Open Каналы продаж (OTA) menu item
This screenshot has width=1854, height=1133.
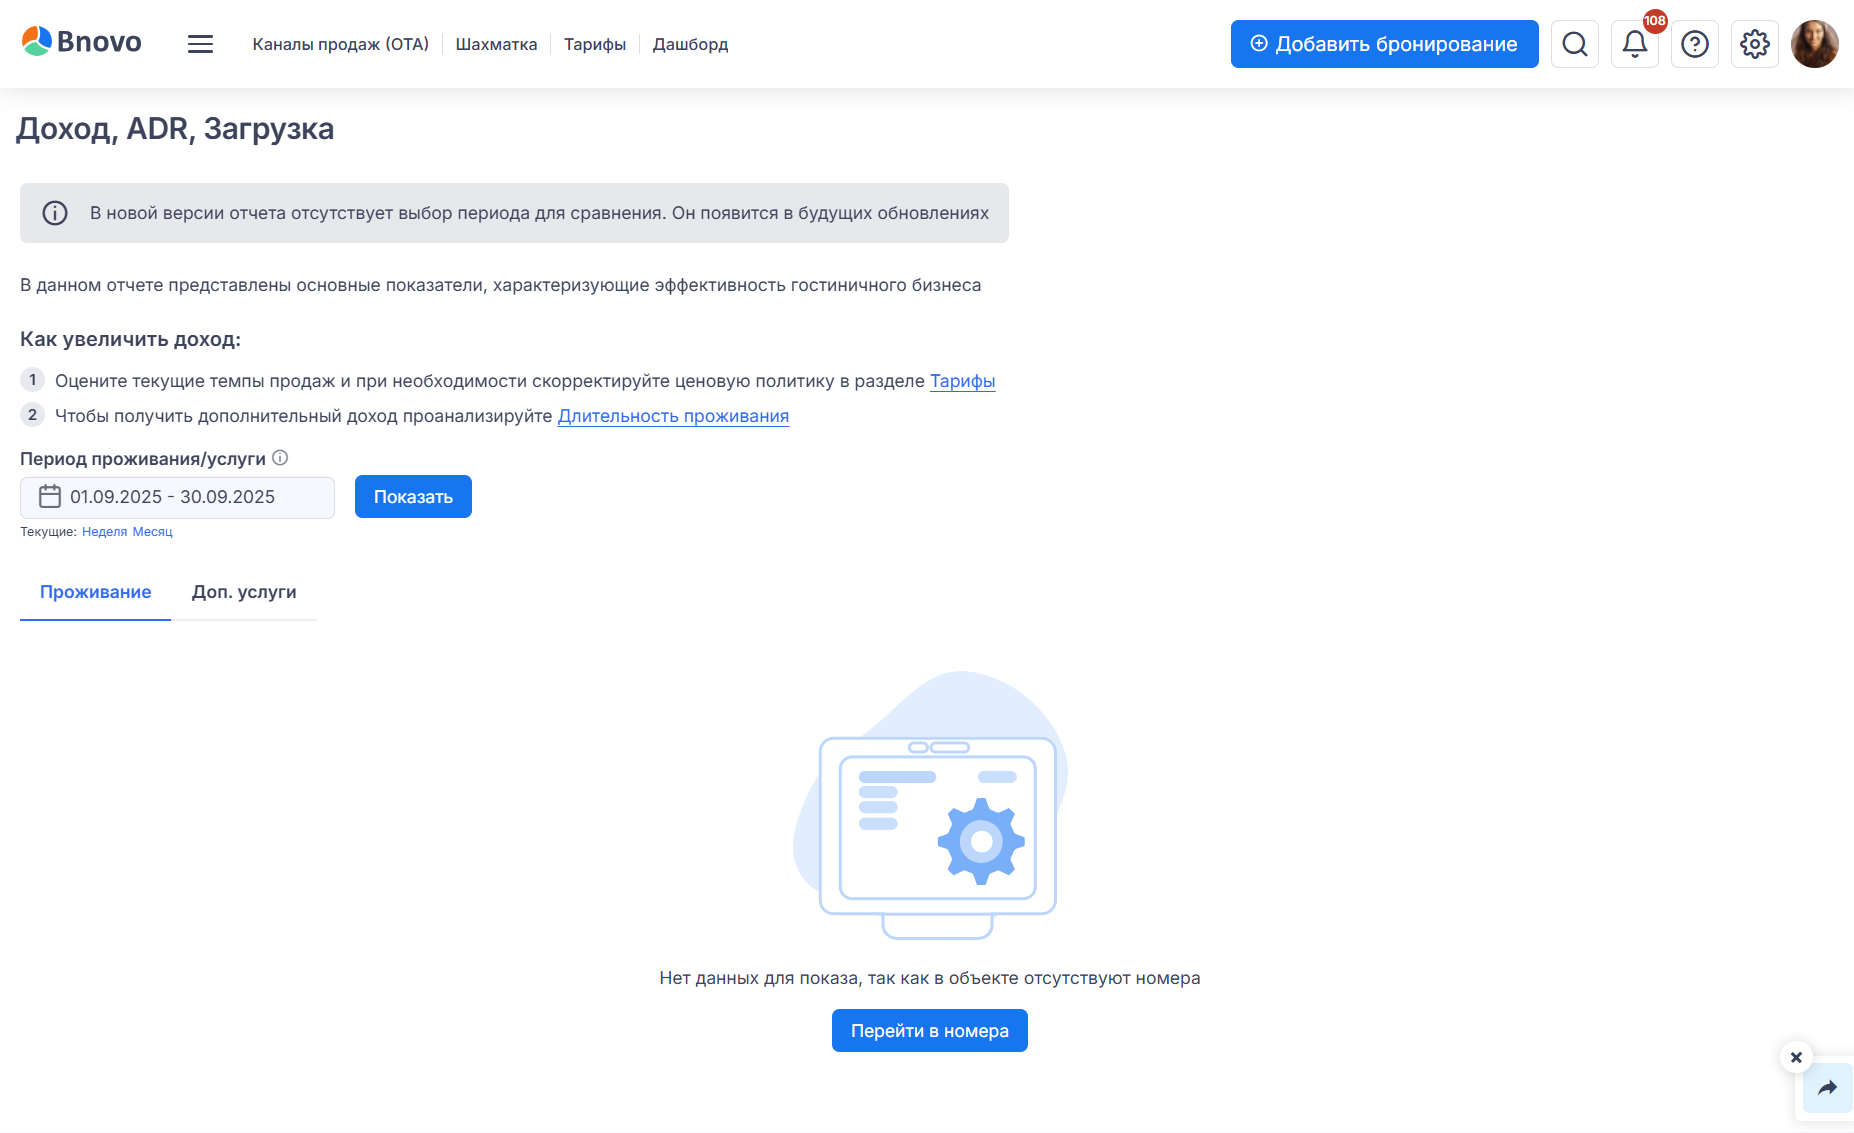tap(340, 44)
